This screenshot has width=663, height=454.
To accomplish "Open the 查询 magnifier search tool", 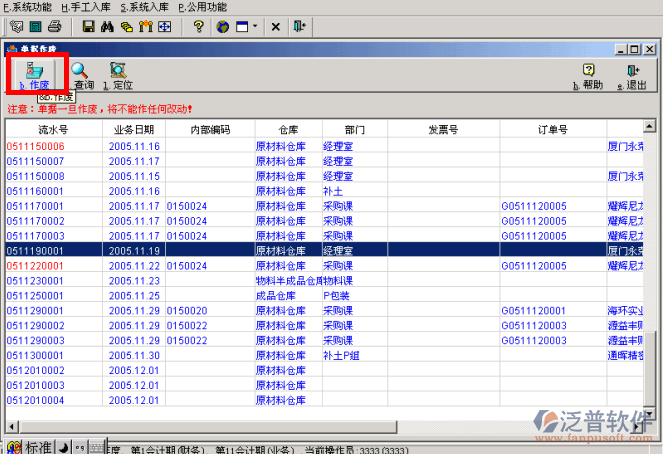I will 82,75.
